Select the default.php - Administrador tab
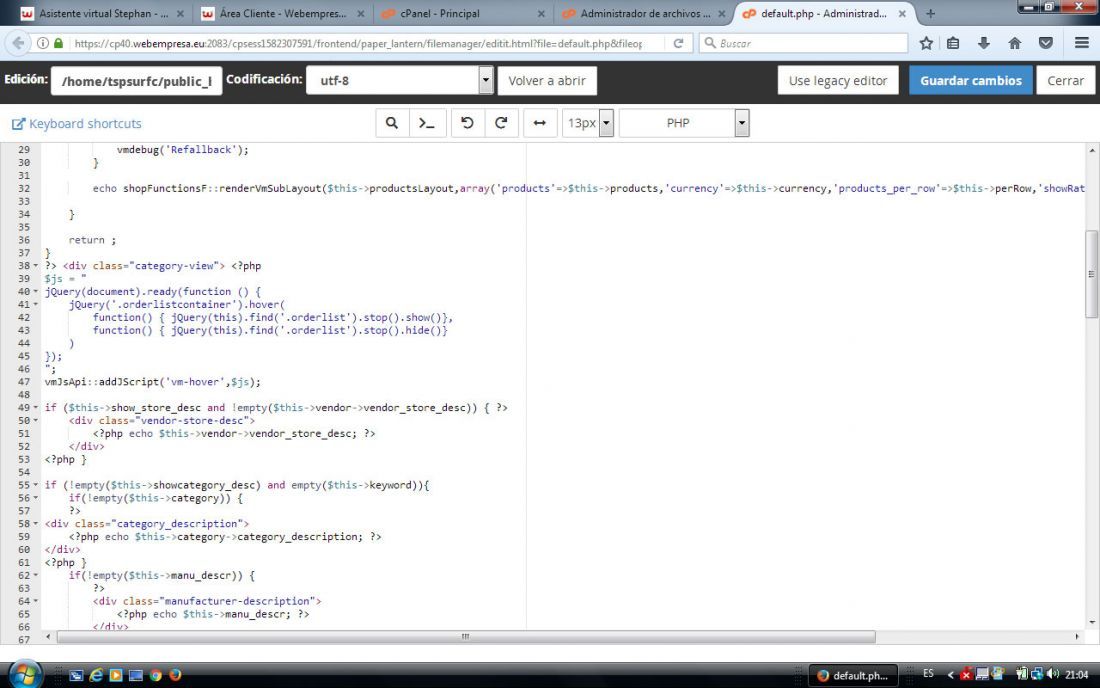1100x688 pixels. pyautogui.click(x=824, y=13)
